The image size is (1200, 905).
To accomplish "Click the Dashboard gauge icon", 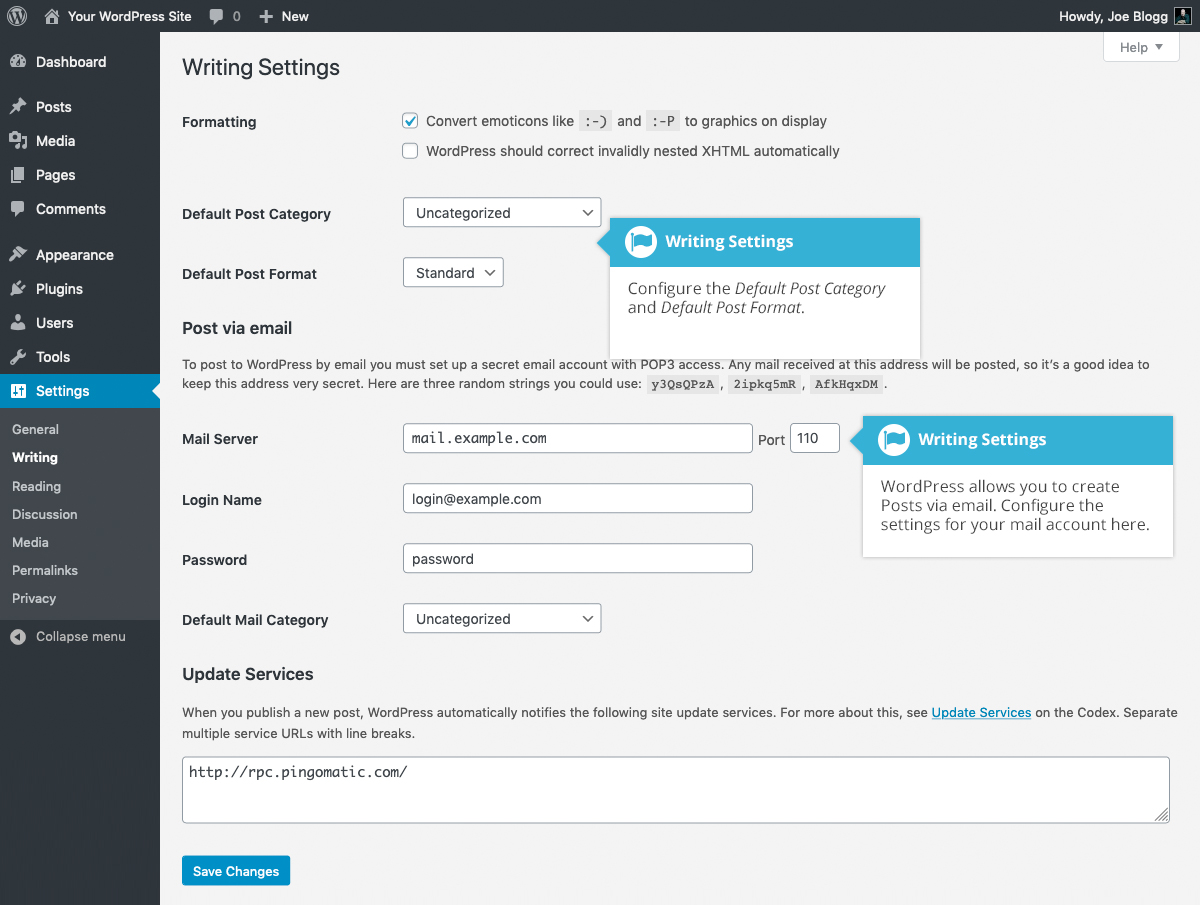I will point(18,62).
